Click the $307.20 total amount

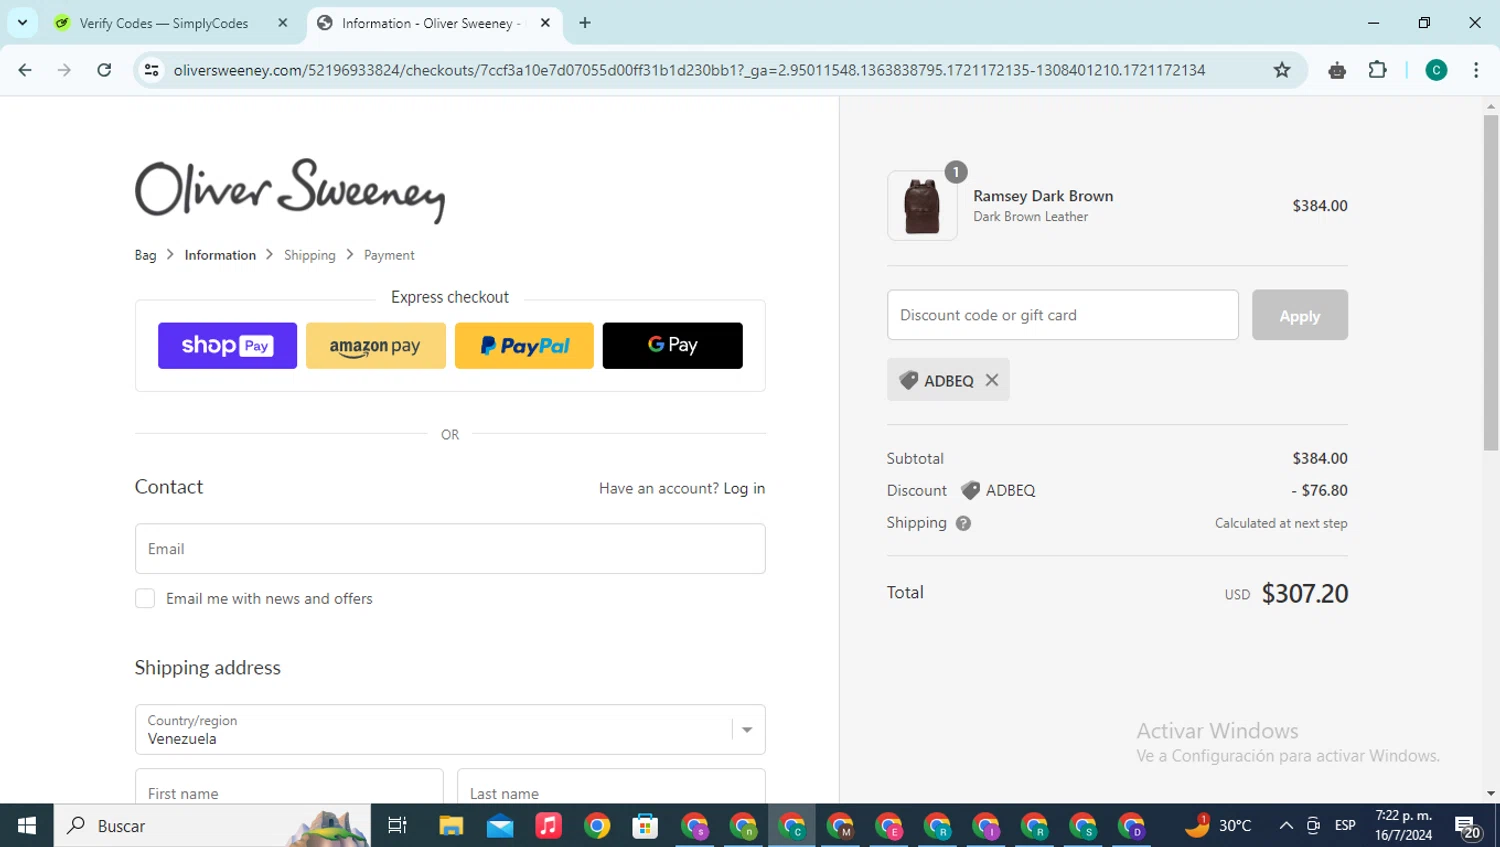[1305, 593]
